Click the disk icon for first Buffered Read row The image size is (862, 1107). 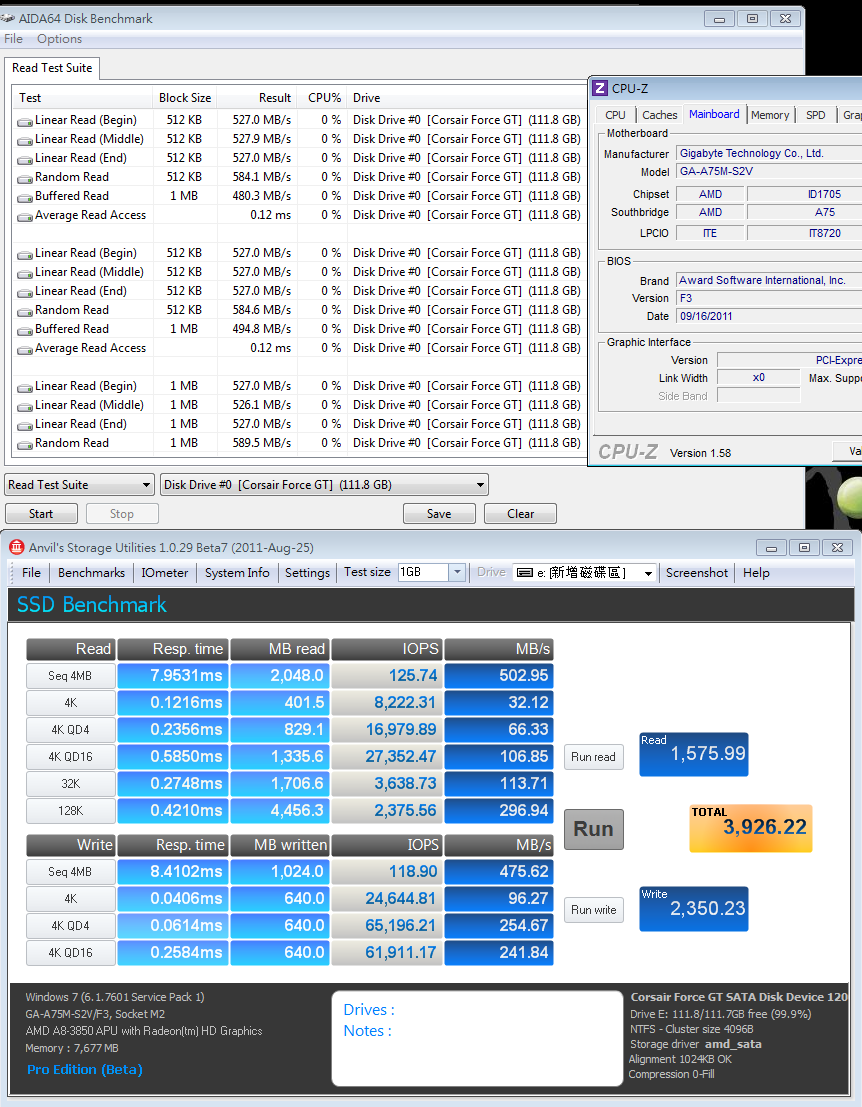(25, 197)
